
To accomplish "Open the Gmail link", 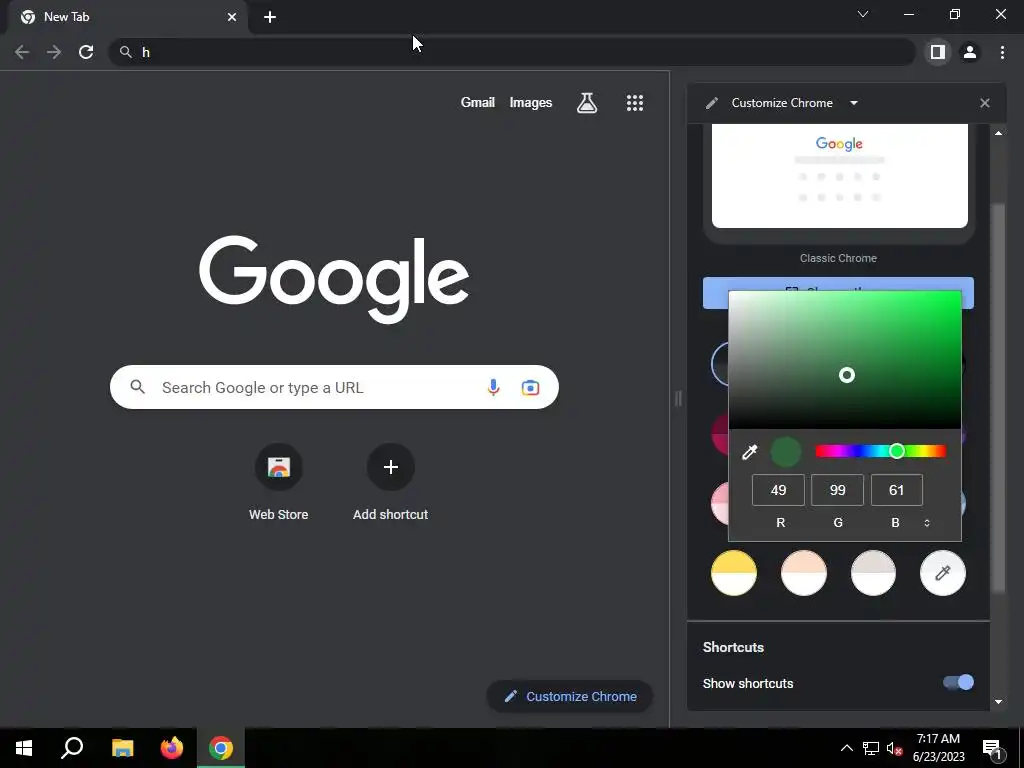I will [477, 103].
